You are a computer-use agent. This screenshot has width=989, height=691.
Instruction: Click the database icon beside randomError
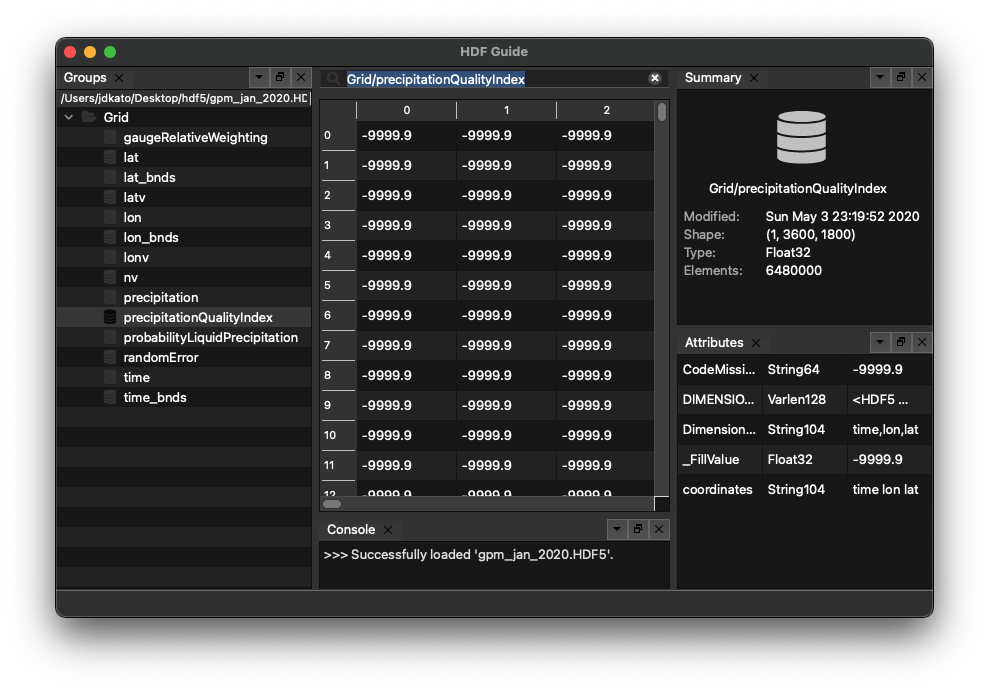pyautogui.click(x=110, y=357)
